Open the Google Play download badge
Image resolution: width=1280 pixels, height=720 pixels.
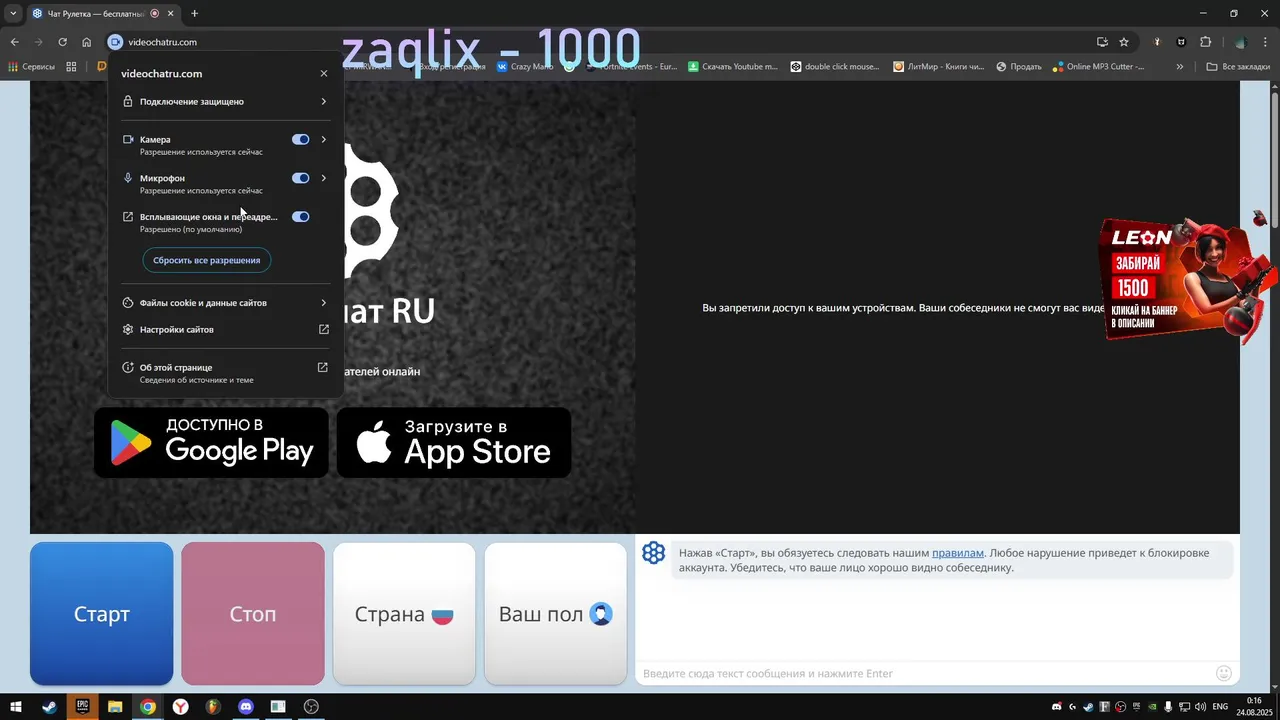pos(211,442)
